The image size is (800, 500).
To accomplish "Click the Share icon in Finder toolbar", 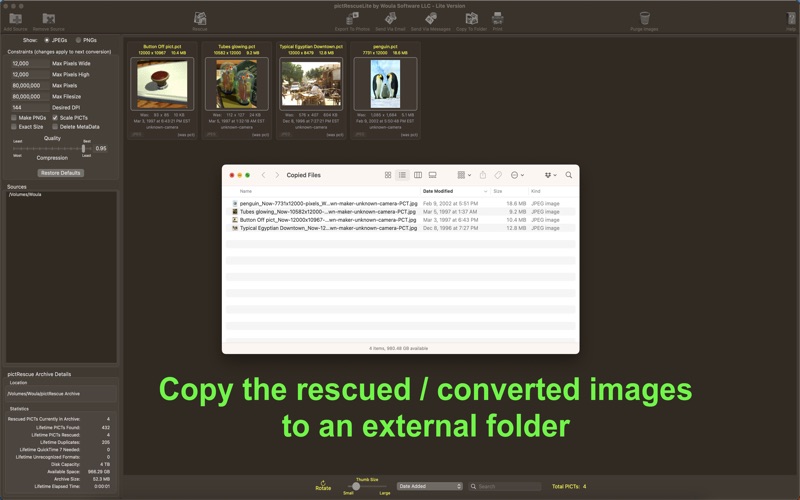I will 483,175.
